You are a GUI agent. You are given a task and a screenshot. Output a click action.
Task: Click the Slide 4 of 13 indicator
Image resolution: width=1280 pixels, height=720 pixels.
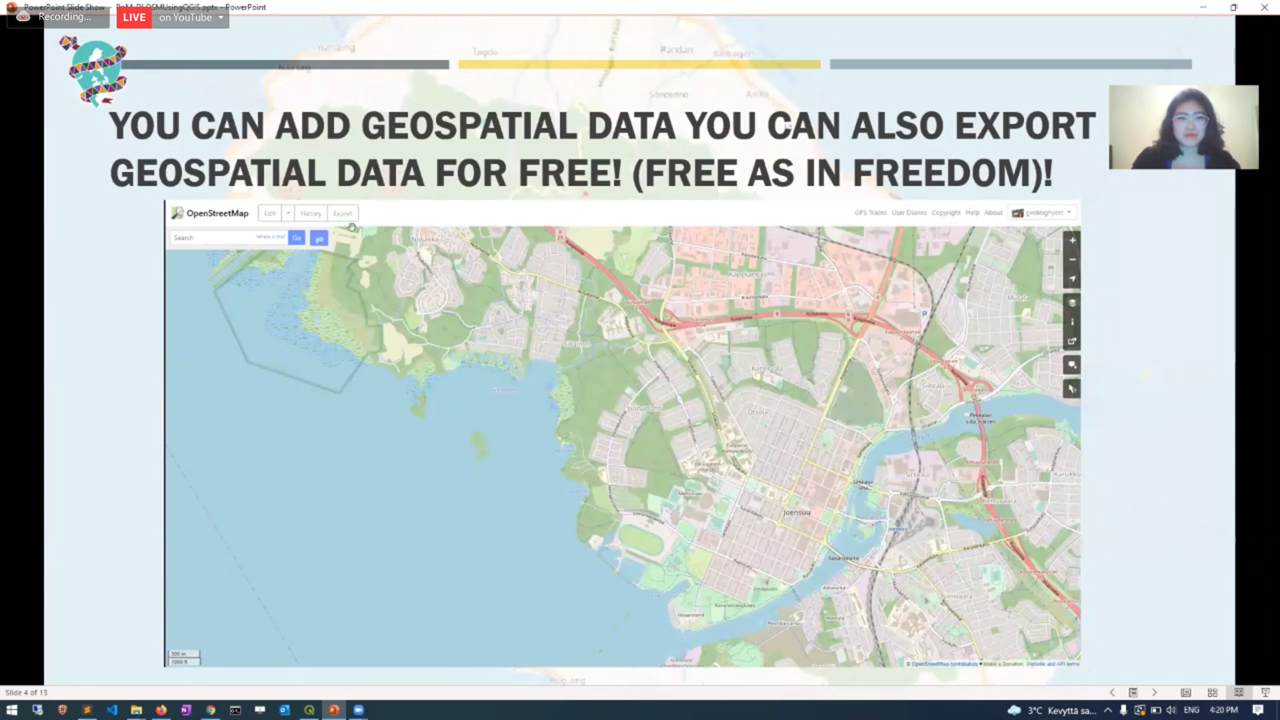[26, 692]
